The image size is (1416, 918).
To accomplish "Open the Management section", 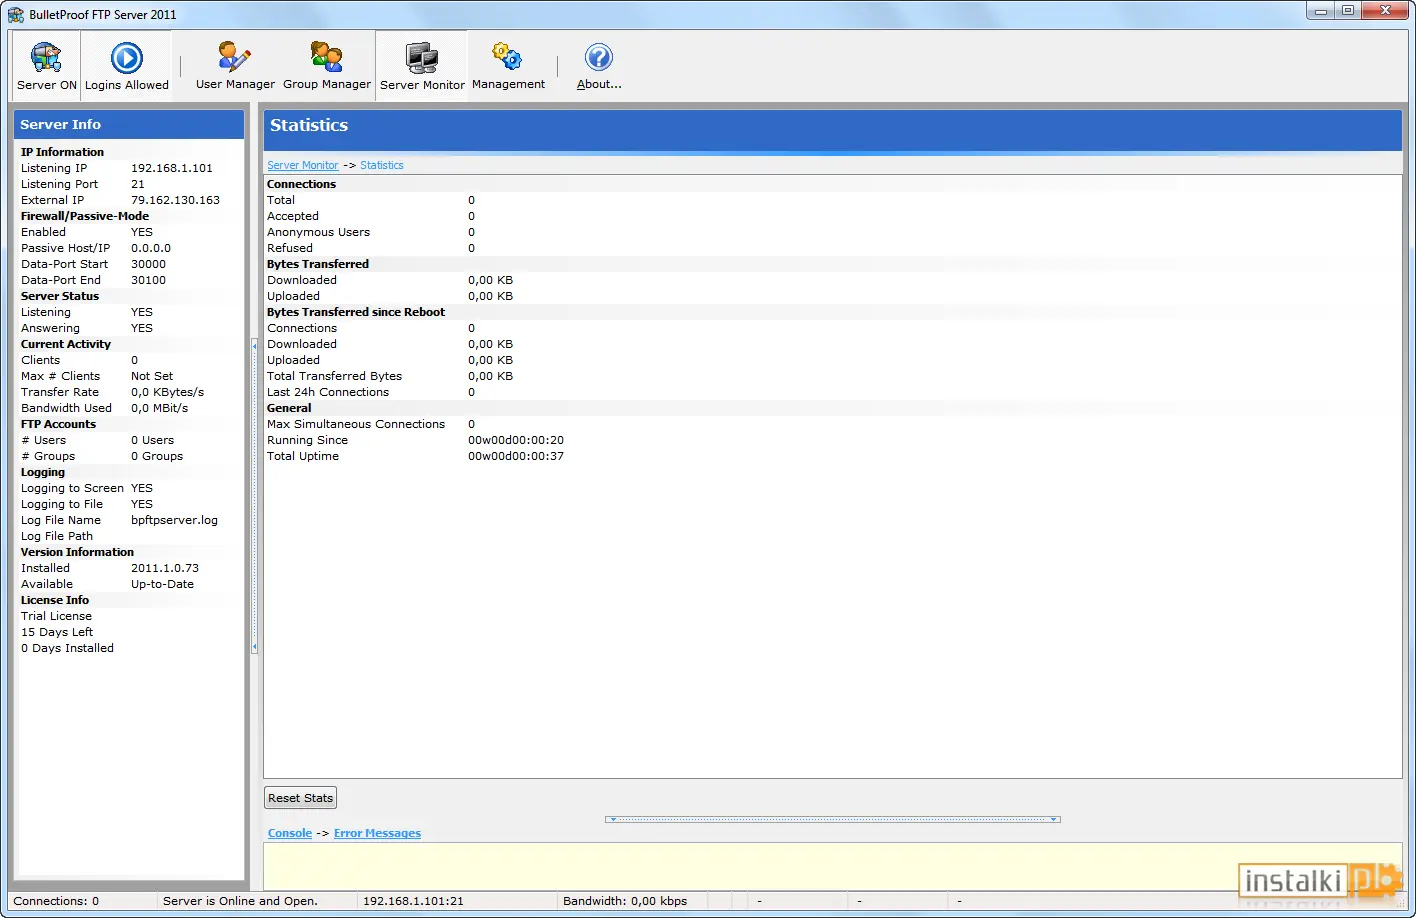I will click(508, 66).
